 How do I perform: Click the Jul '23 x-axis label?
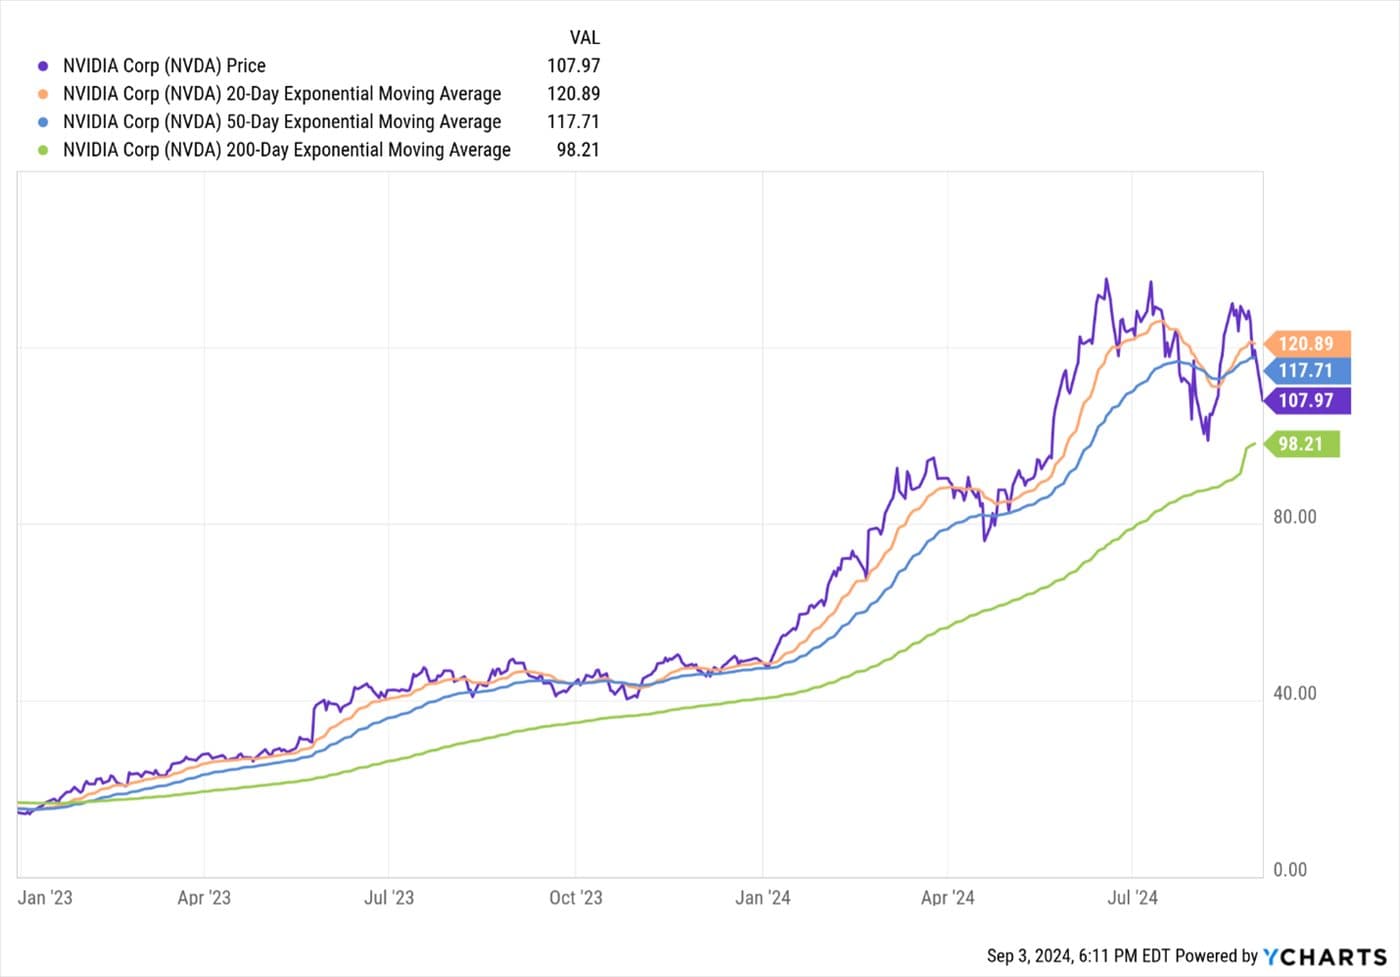(x=389, y=897)
